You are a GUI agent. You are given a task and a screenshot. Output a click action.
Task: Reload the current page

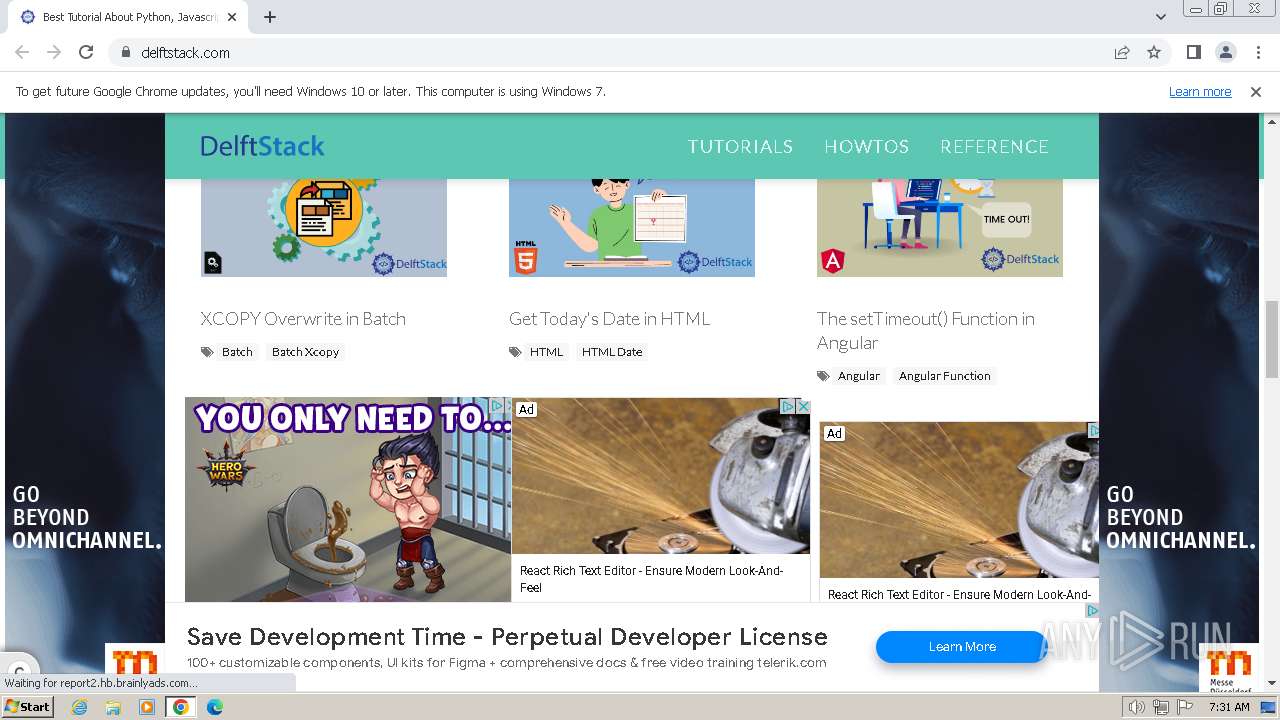[86, 52]
